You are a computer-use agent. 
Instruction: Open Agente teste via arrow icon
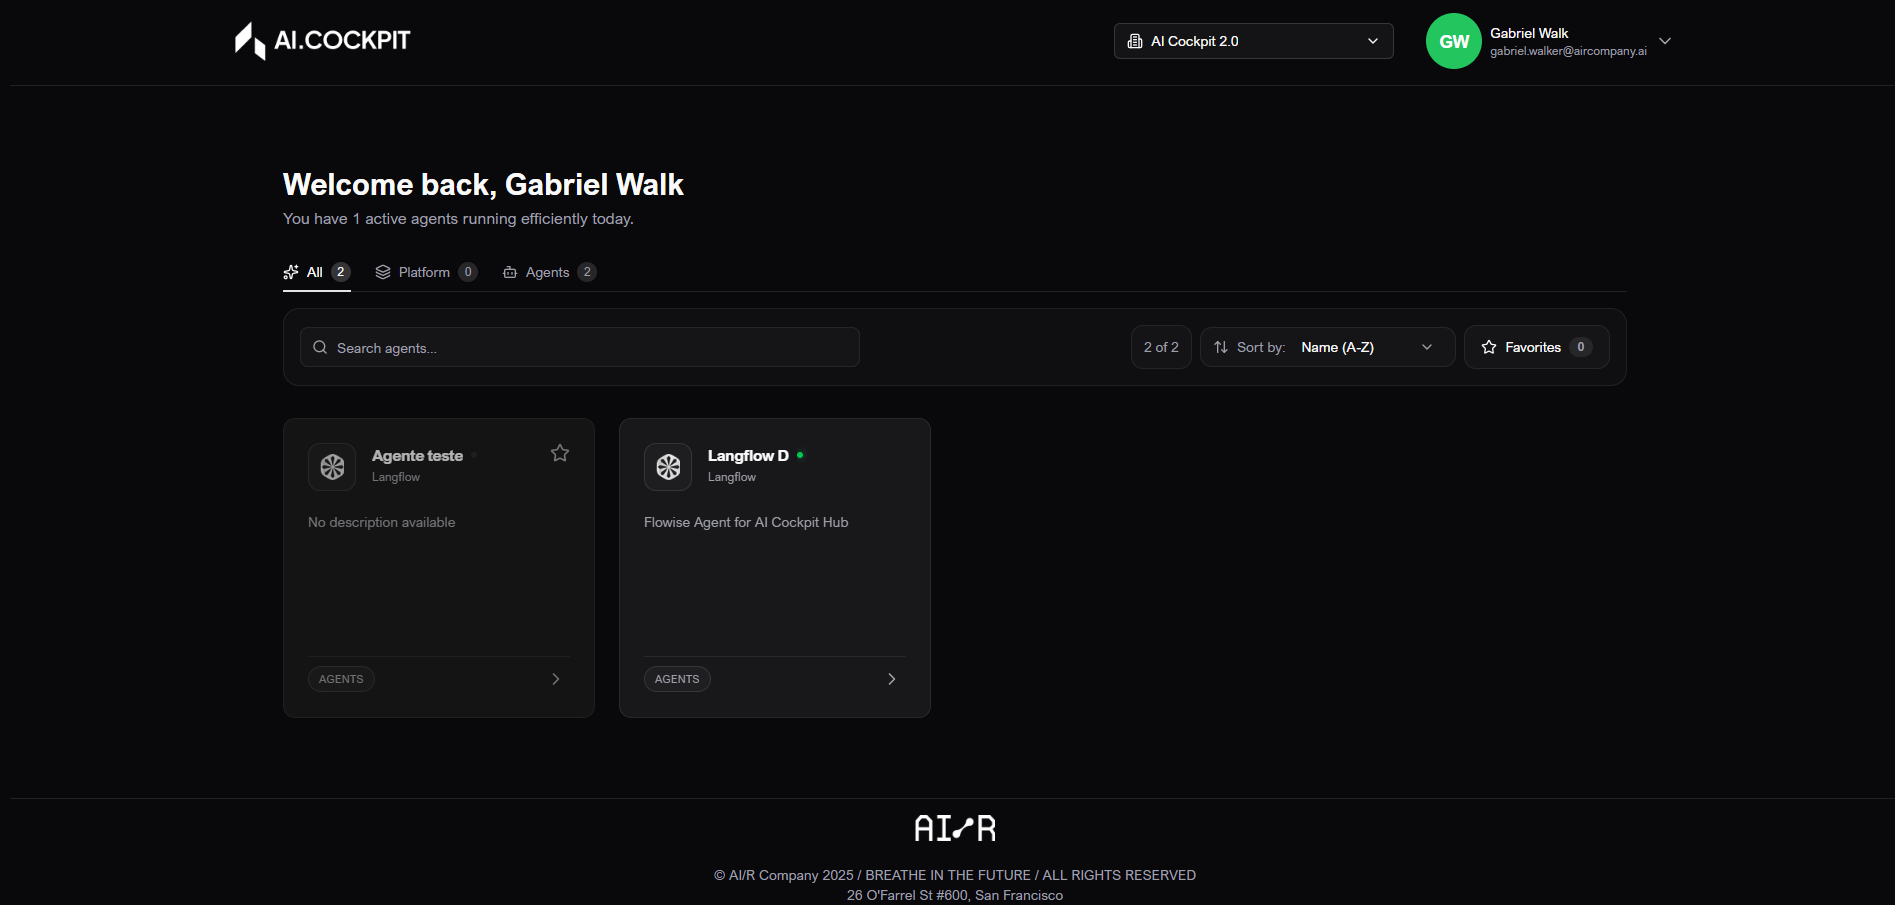(x=556, y=679)
